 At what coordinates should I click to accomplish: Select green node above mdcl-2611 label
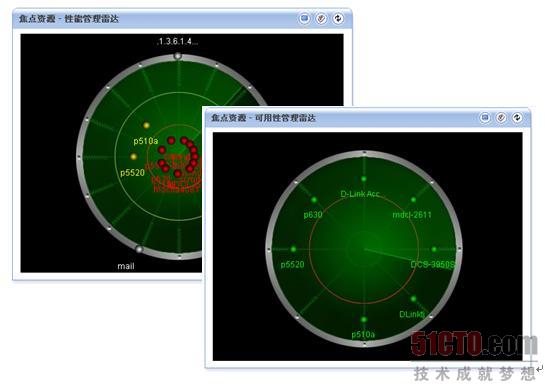click(x=413, y=200)
